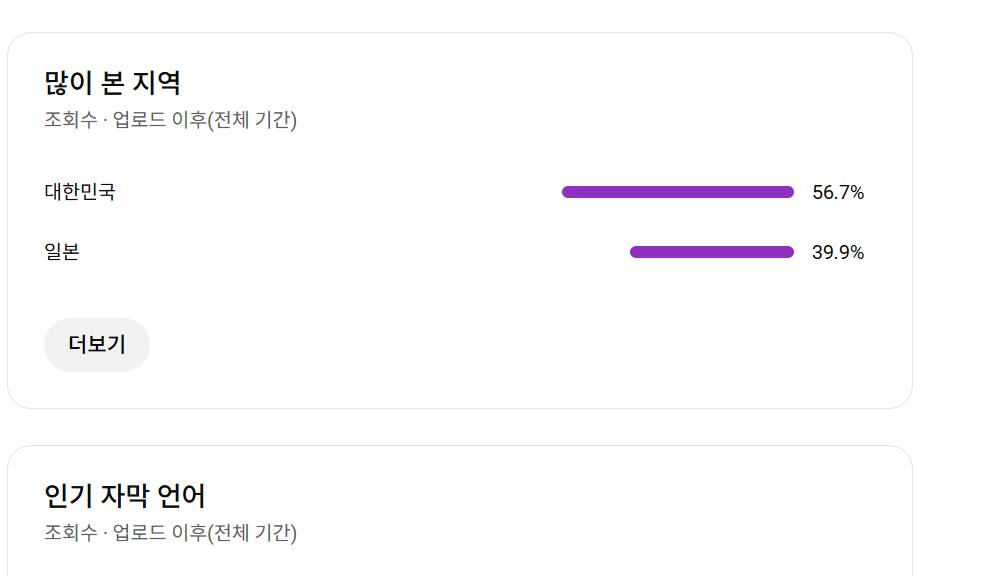Select the 대한민국 region label

(x=80, y=192)
